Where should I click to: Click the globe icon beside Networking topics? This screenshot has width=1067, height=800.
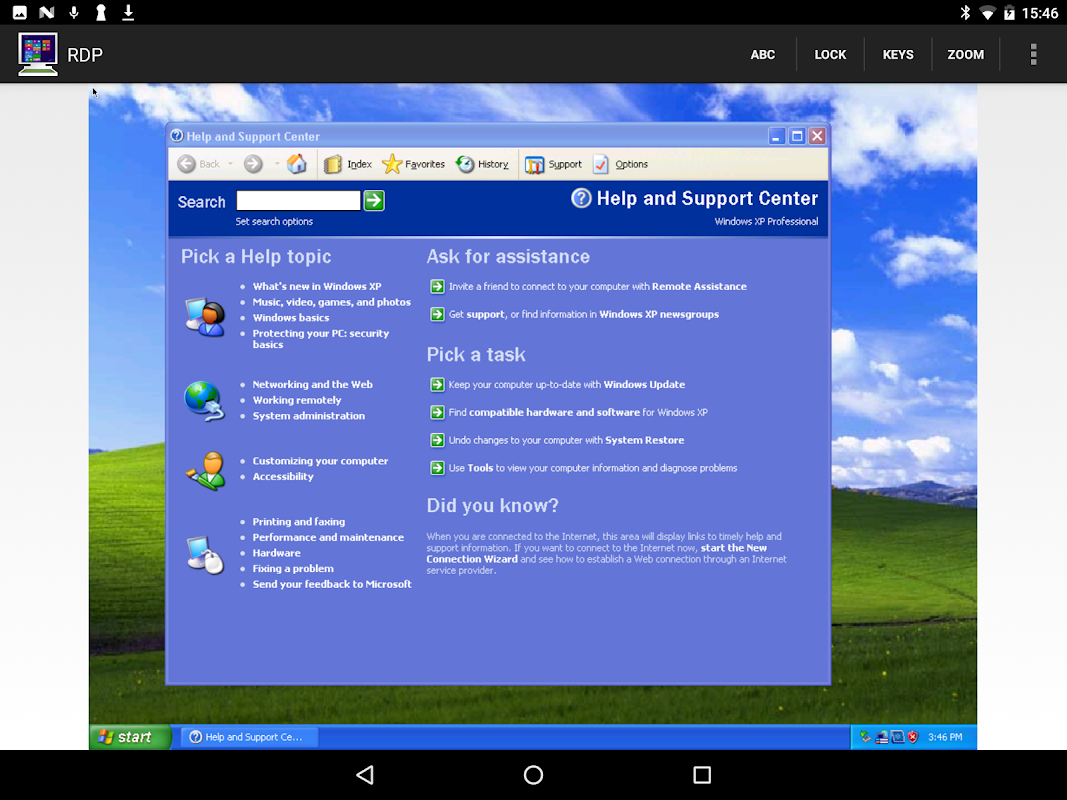(x=204, y=401)
